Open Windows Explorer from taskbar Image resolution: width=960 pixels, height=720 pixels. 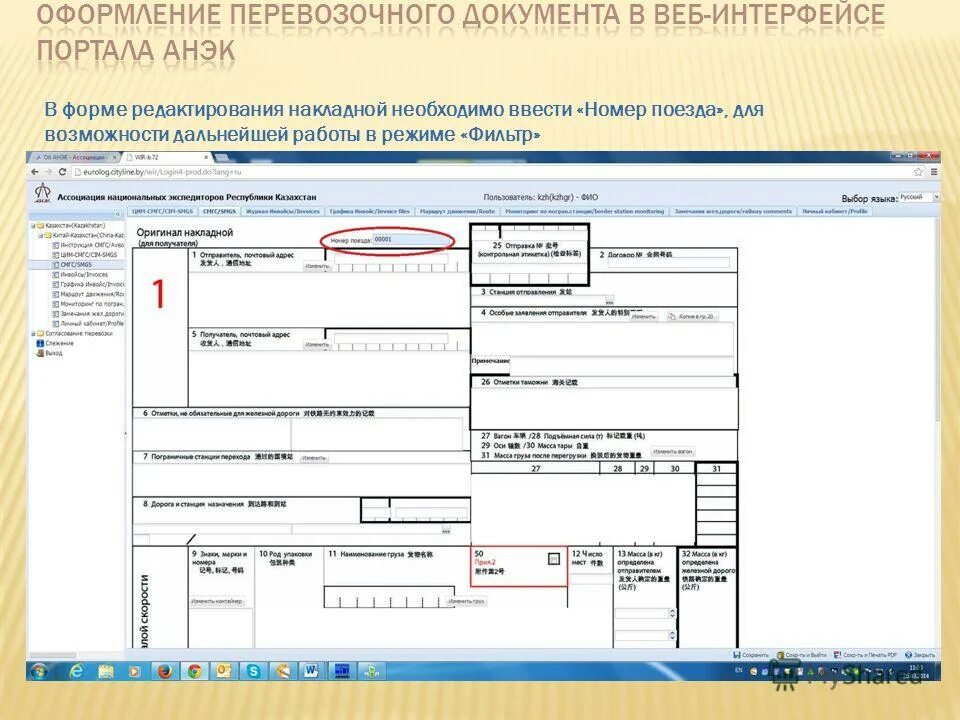pyautogui.click(x=105, y=672)
